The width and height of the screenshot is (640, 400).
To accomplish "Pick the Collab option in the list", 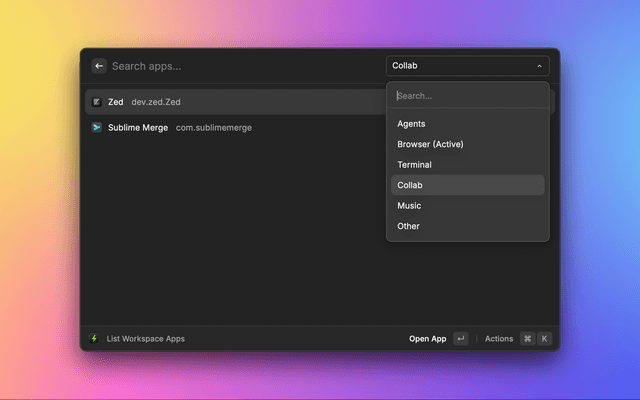I will [x=467, y=185].
